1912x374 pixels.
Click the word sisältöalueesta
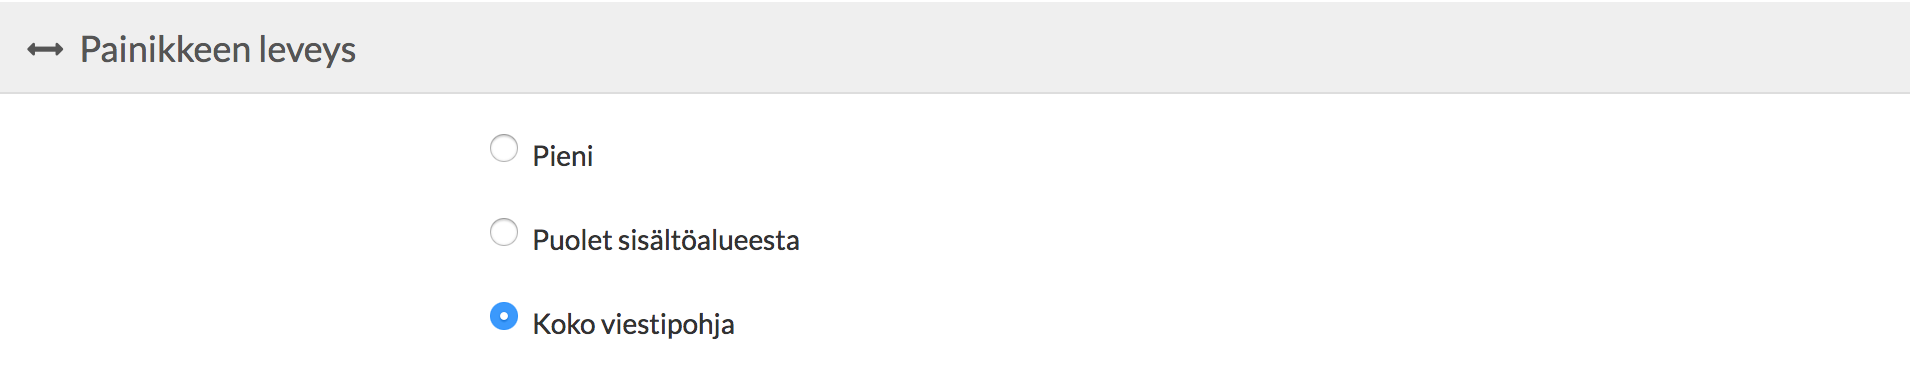point(709,240)
